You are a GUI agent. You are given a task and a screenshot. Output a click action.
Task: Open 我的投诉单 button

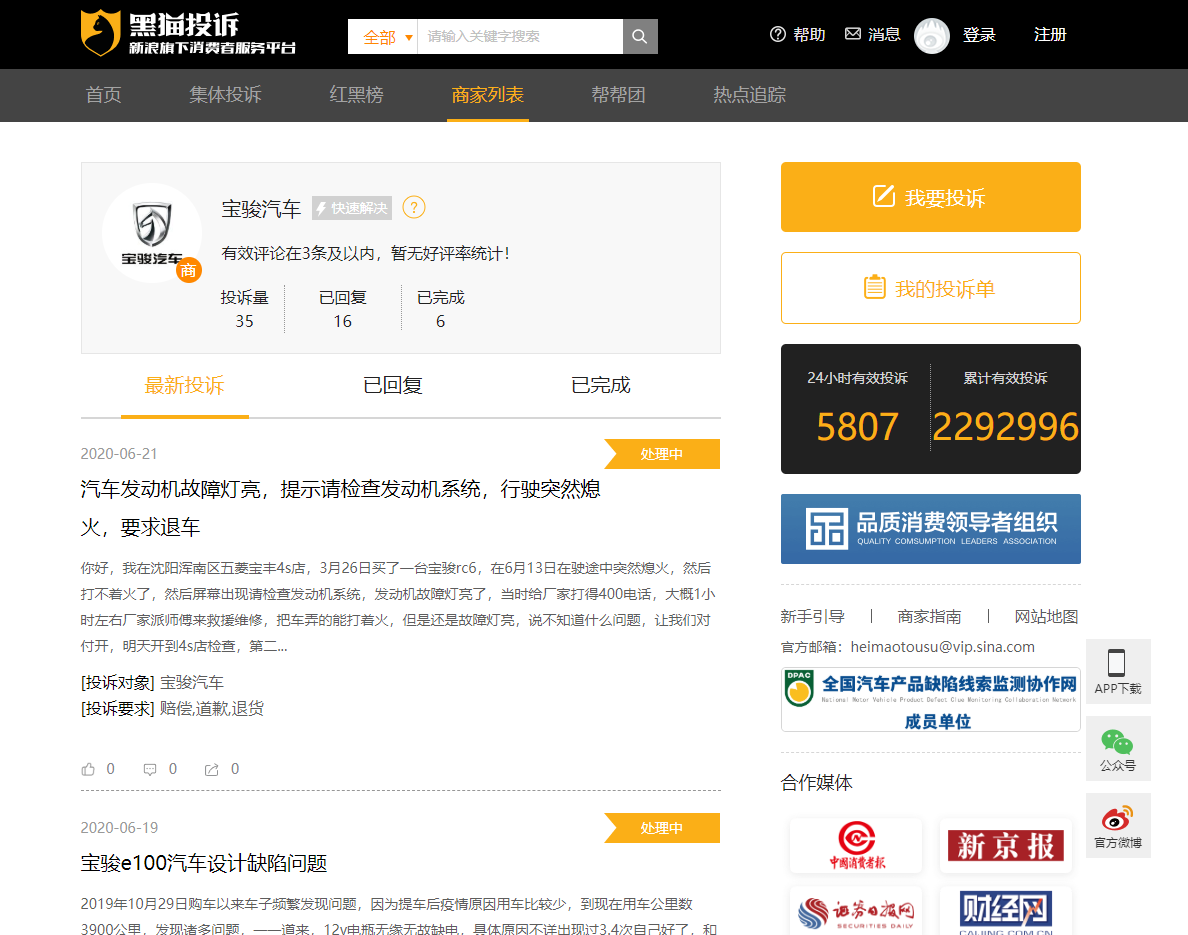930,288
